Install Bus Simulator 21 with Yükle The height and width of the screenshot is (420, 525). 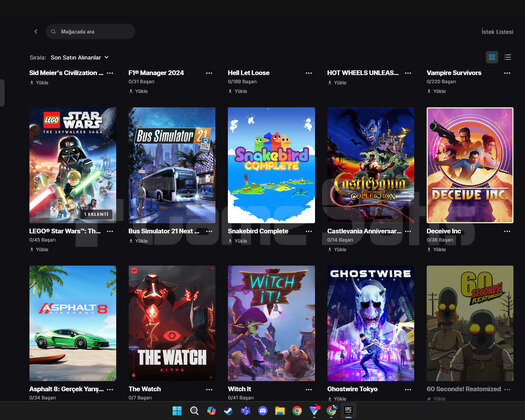pyautogui.click(x=139, y=241)
